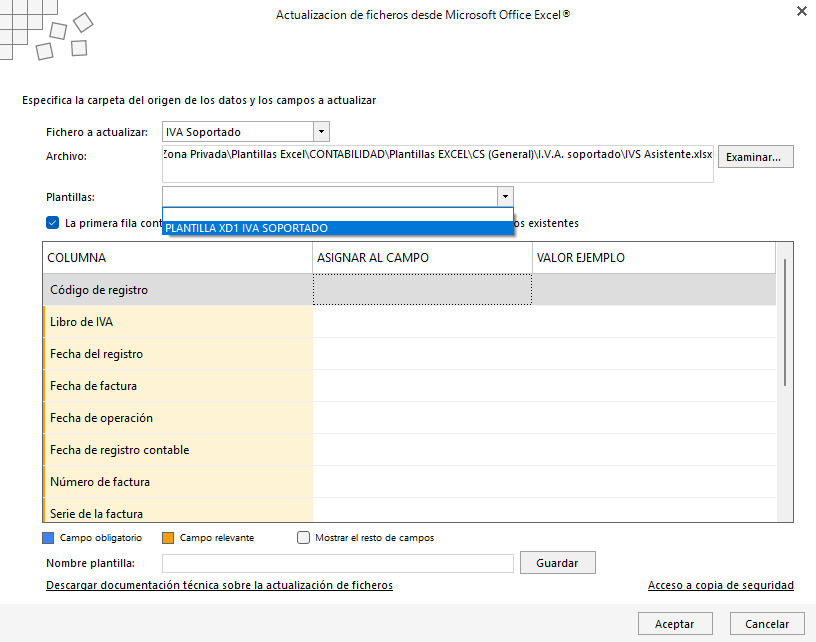
Task: Select the blank entry in Plantillas list
Action: (x=338, y=215)
